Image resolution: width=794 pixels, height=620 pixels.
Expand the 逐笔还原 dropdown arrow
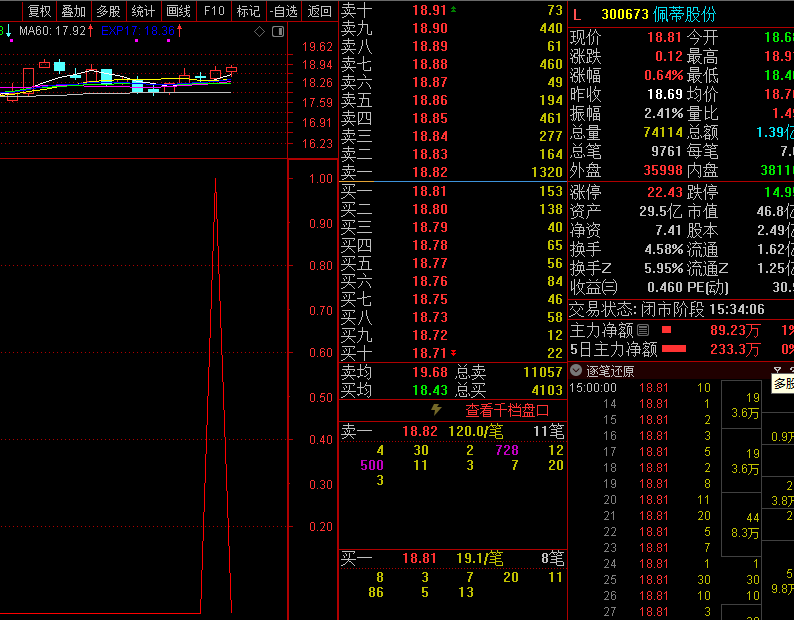pyautogui.click(x=576, y=370)
